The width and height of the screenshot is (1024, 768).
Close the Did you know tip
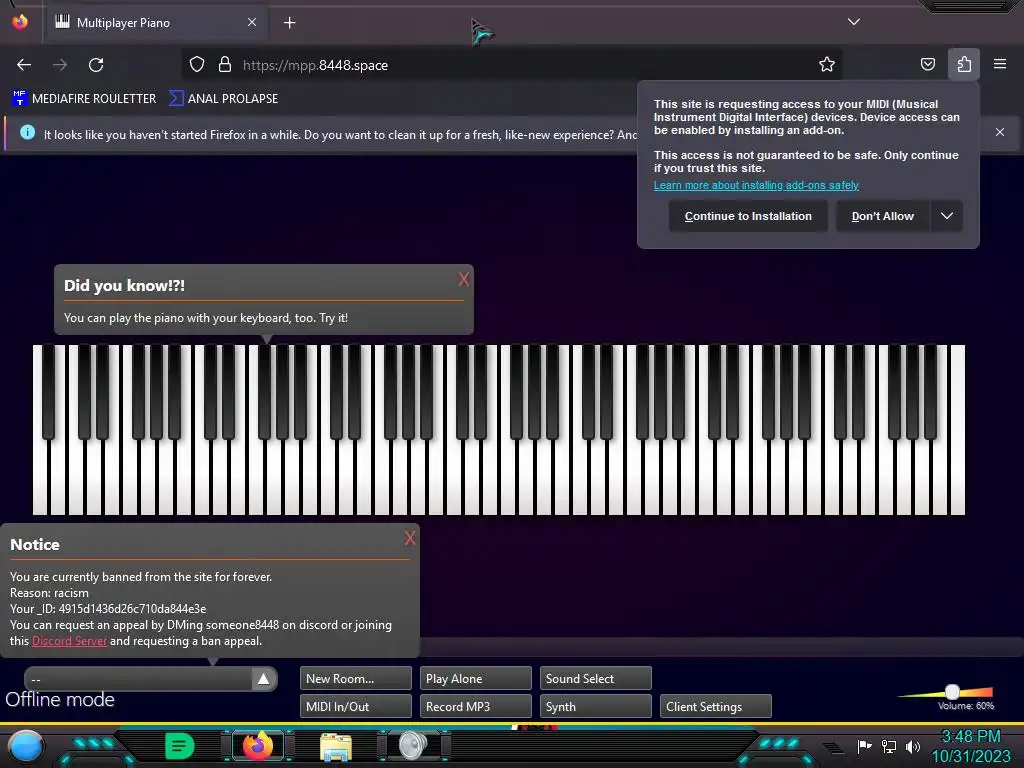coord(464,280)
